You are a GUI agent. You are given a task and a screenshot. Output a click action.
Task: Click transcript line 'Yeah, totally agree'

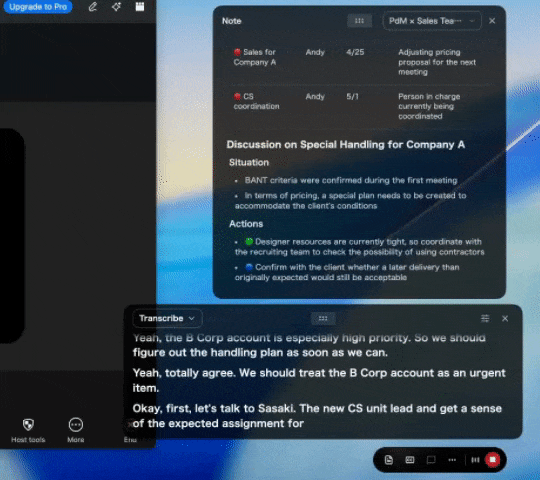(x=319, y=380)
